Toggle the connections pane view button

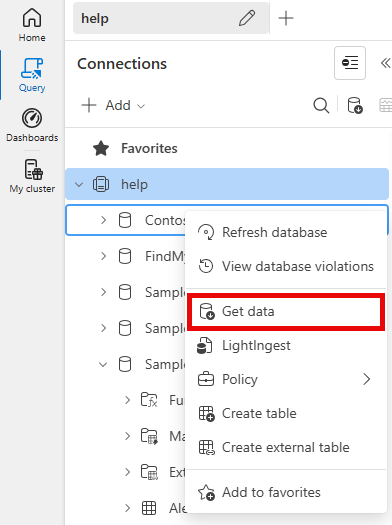350,63
